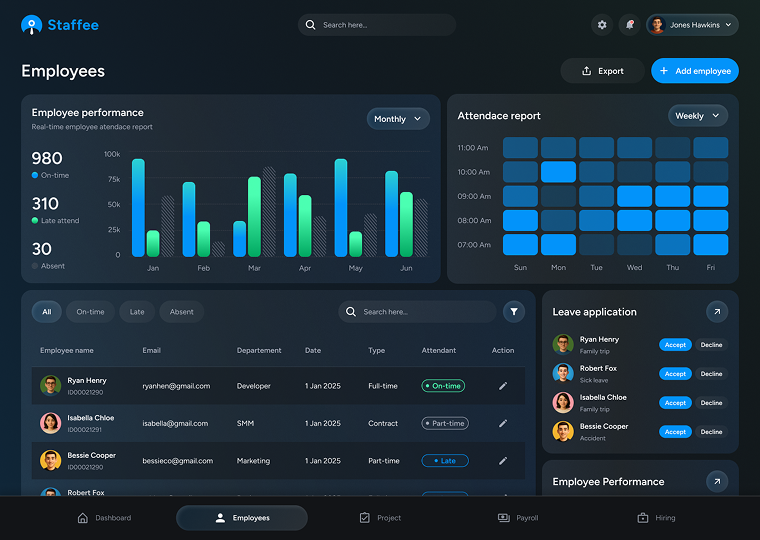Click the magnifier icon in table search

click(351, 312)
